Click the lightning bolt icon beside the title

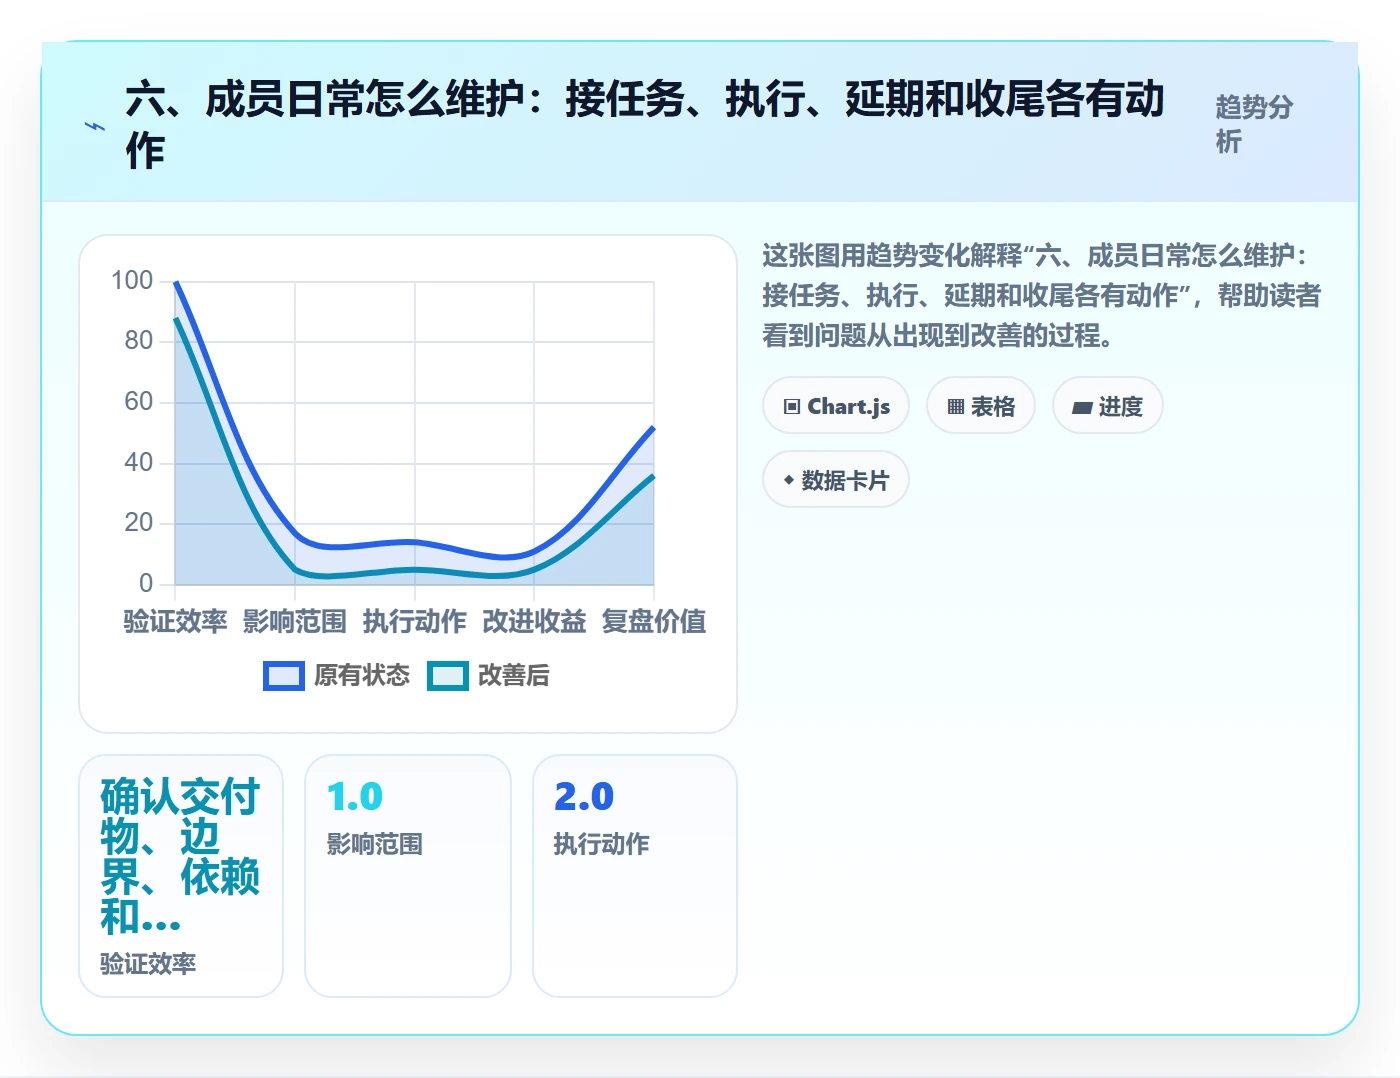(x=95, y=126)
